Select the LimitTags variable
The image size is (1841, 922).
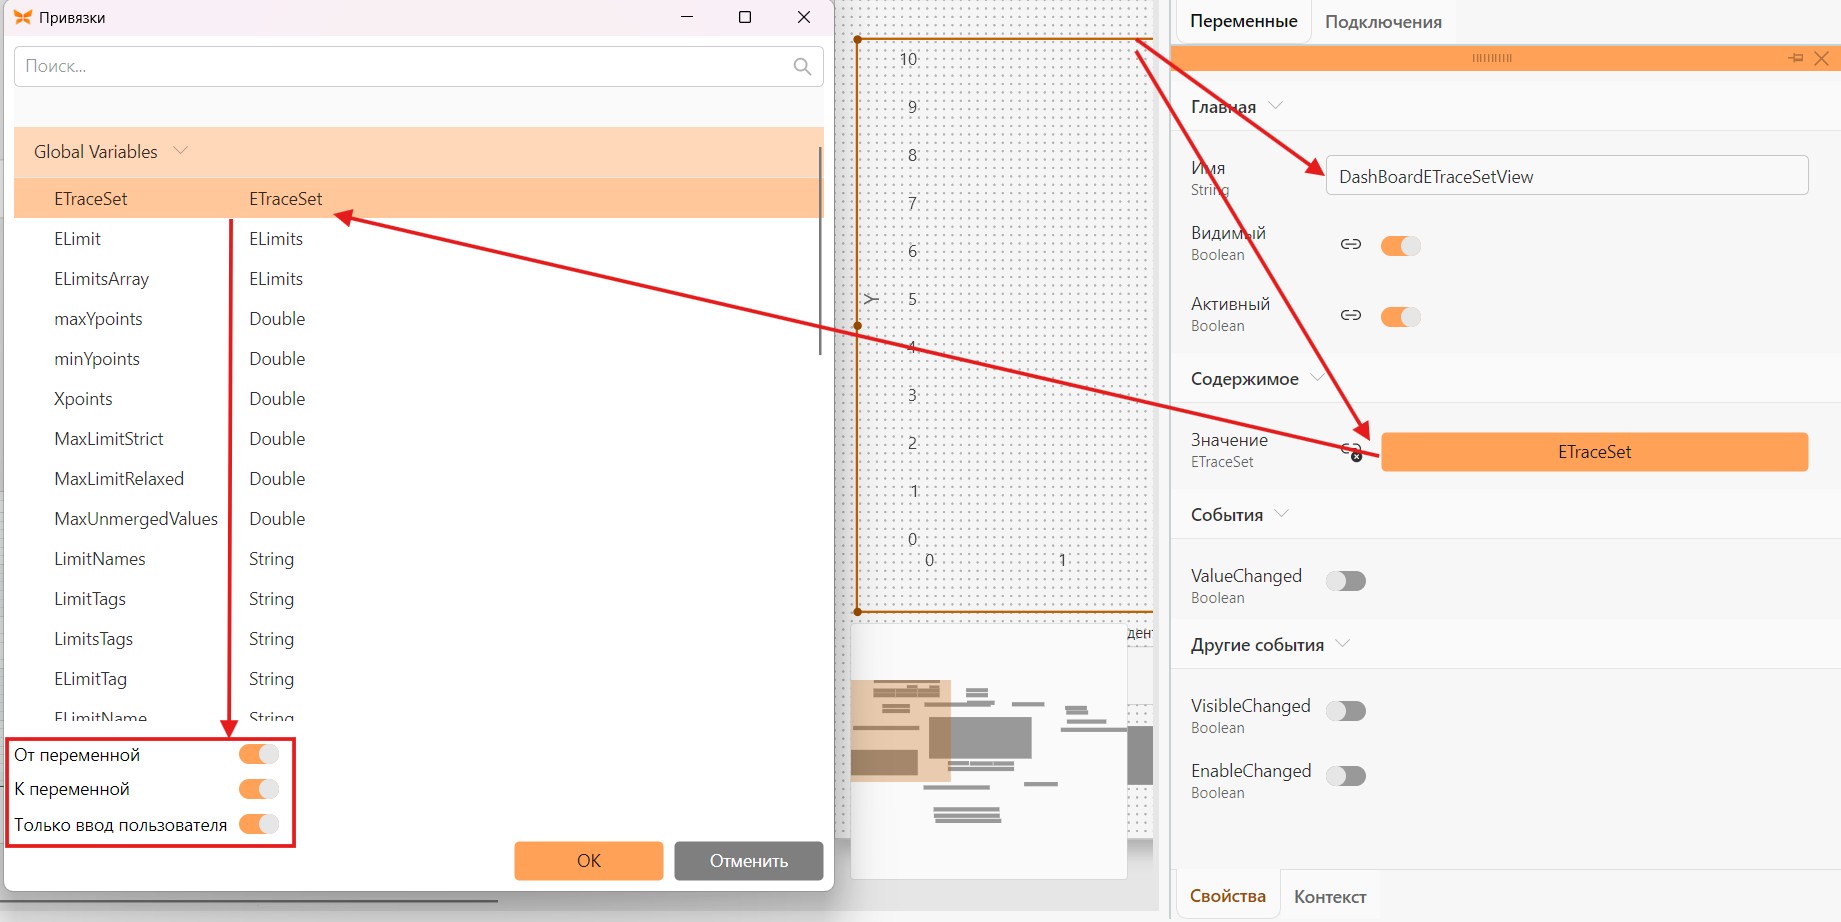click(417, 599)
